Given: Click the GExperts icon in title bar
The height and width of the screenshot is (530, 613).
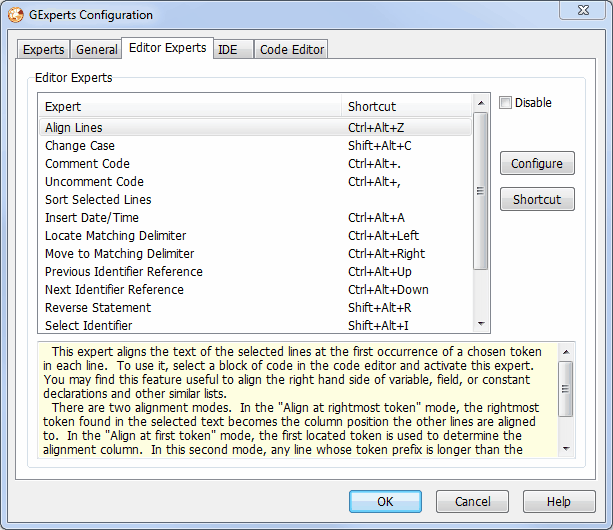Looking at the screenshot, I should pos(15,16).
